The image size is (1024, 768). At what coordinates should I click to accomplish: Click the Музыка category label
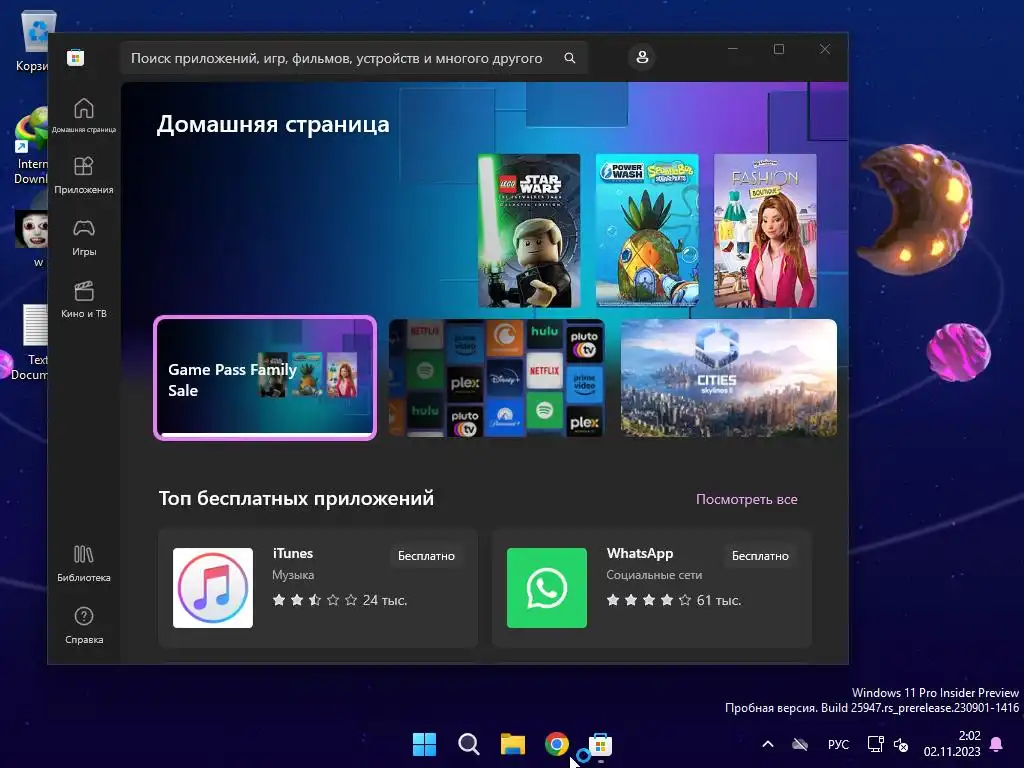[x=293, y=575]
